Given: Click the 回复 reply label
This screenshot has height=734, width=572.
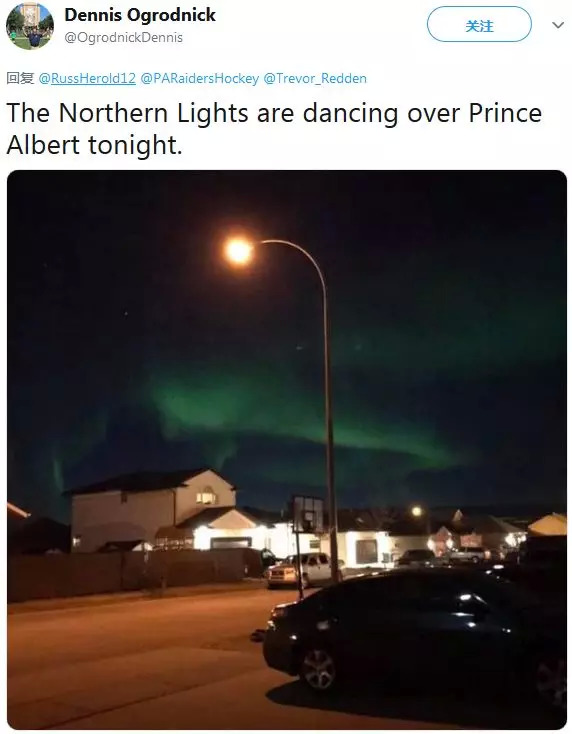Looking at the screenshot, I should pos(20,78).
